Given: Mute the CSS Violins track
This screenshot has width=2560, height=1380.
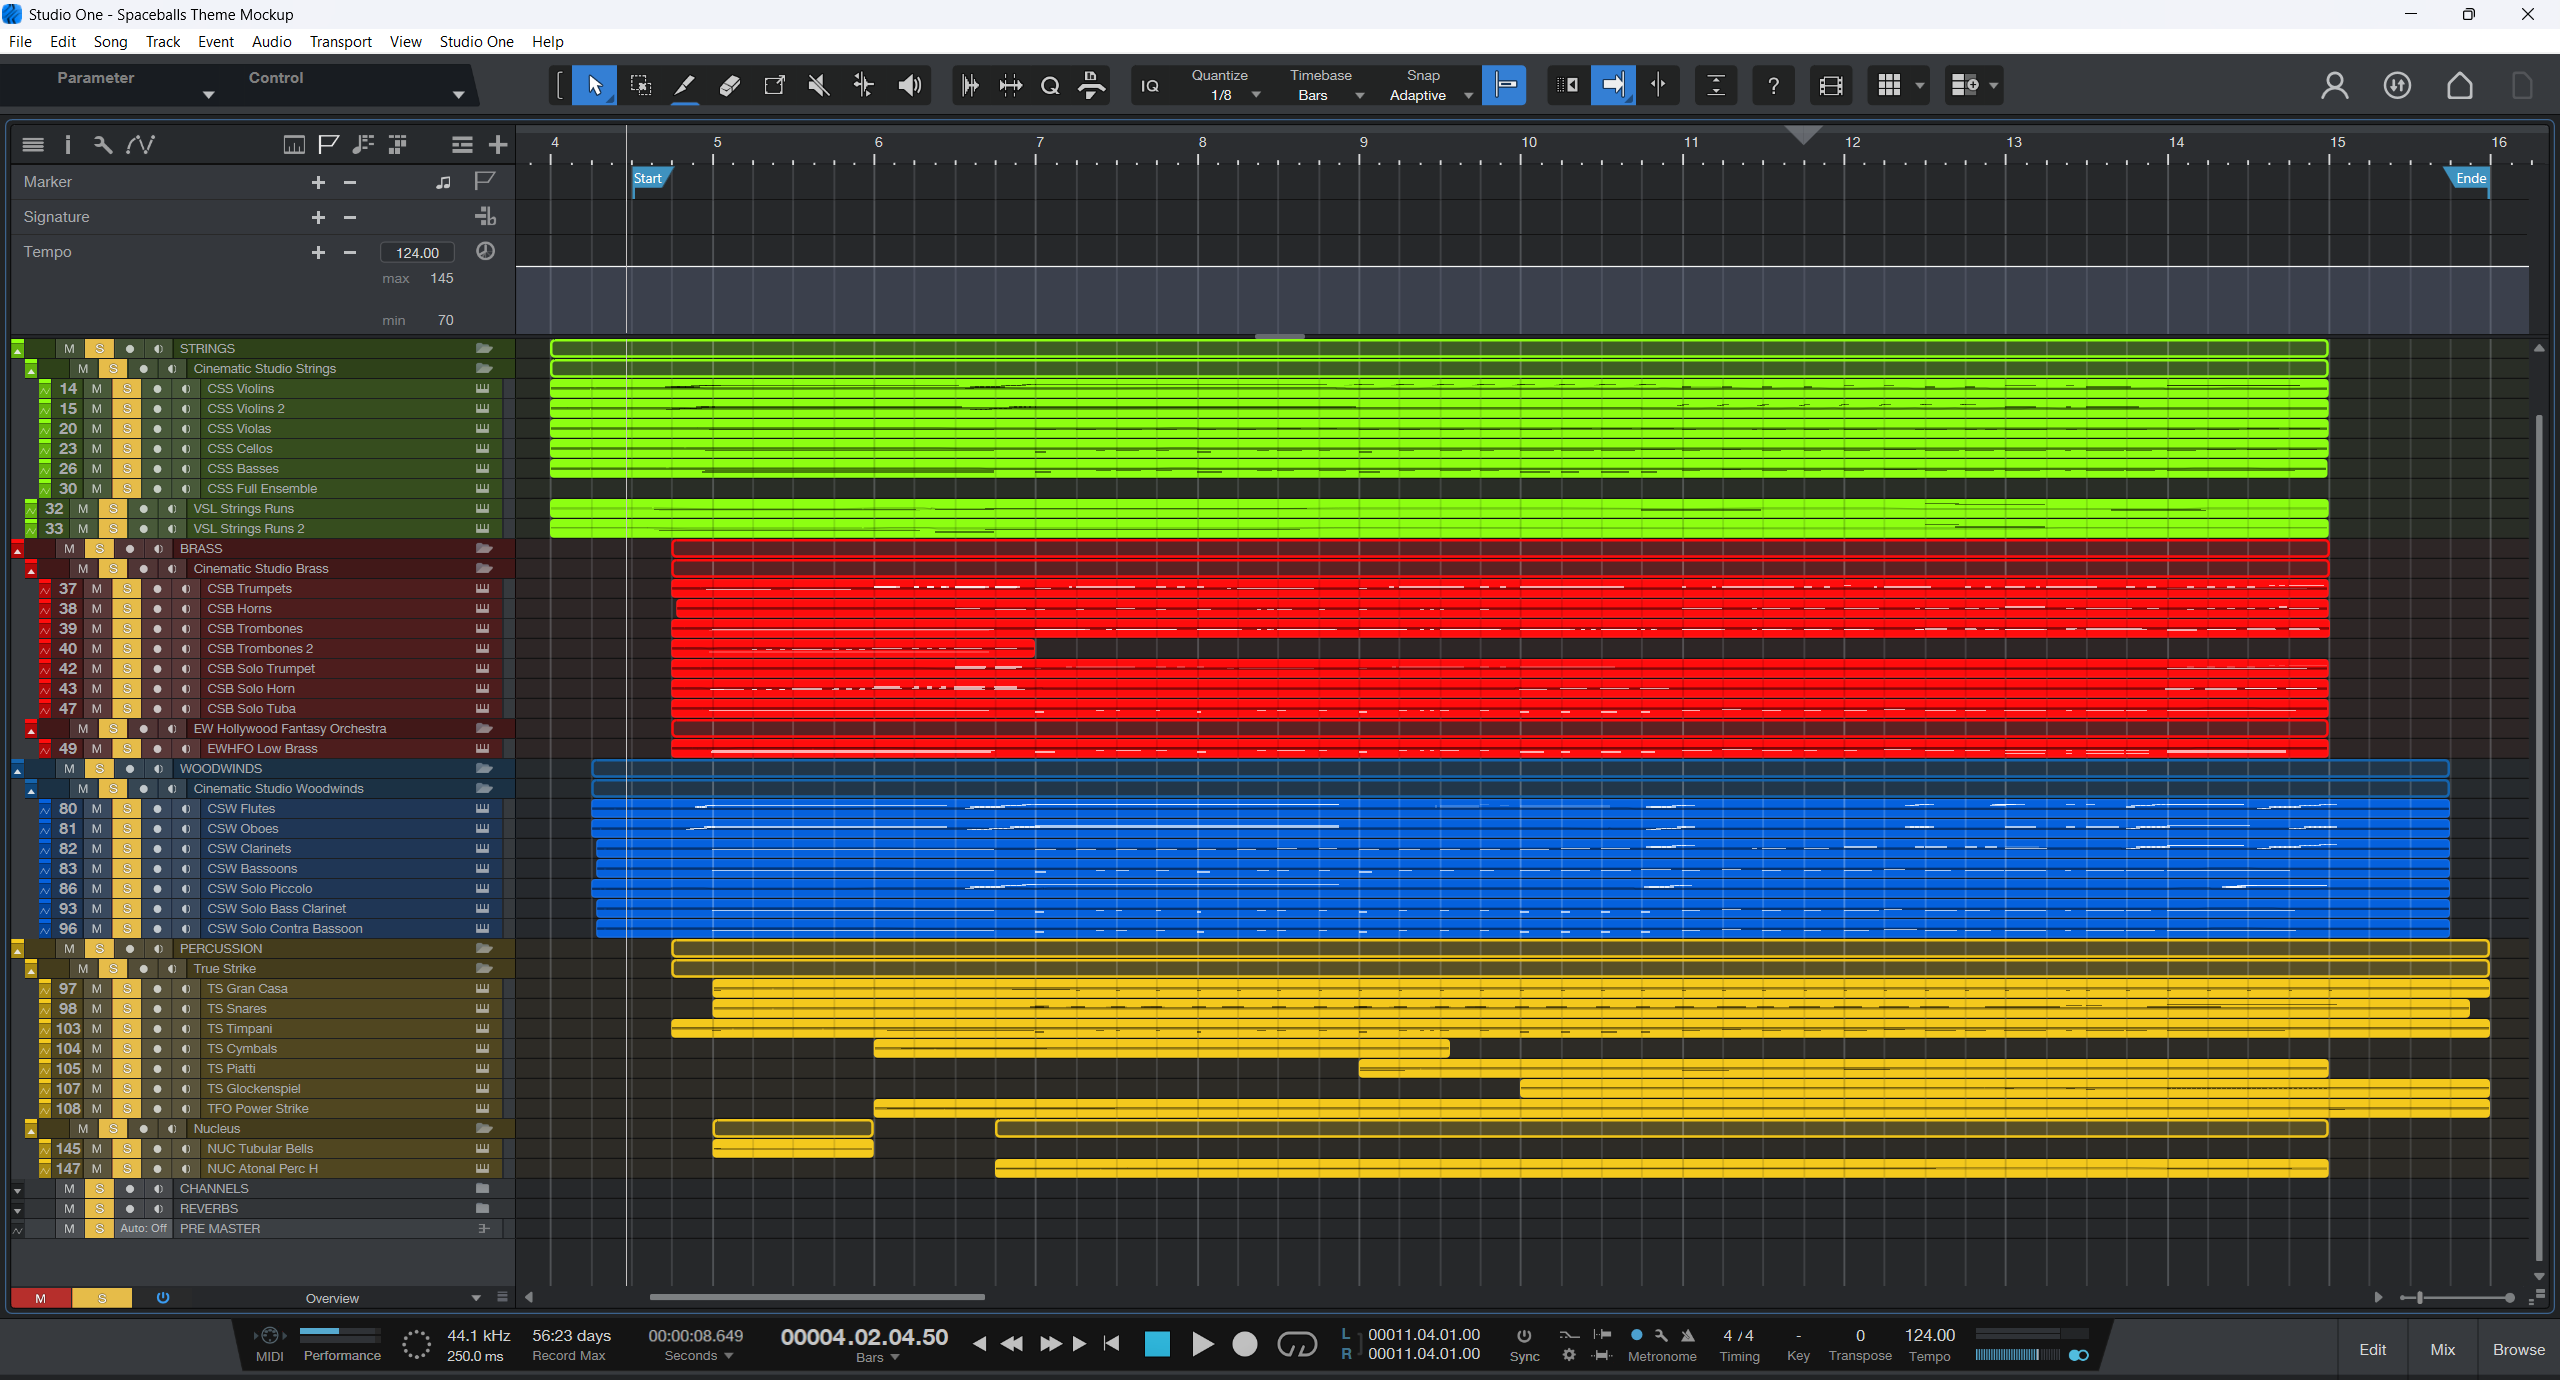Looking at the screenshot, I should [97, 389].
